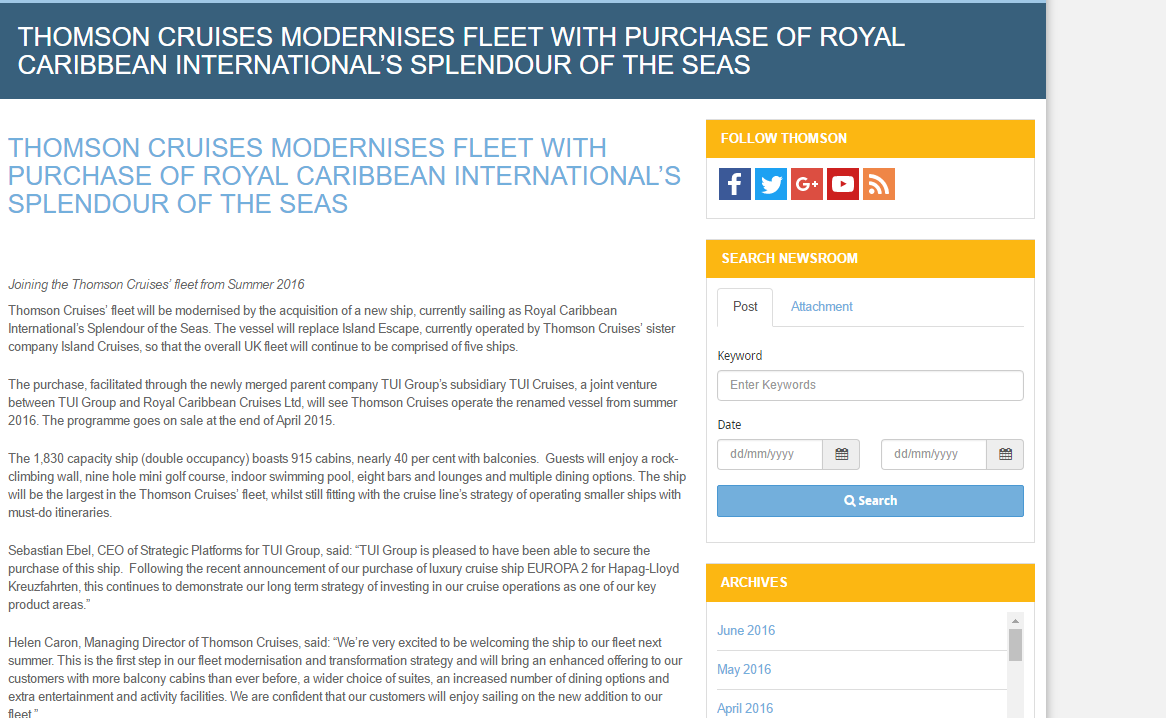The height and width of the screenshot is (718, 1166).
Task: Click the archives scrollbar up arrow
Action: 1015,621
